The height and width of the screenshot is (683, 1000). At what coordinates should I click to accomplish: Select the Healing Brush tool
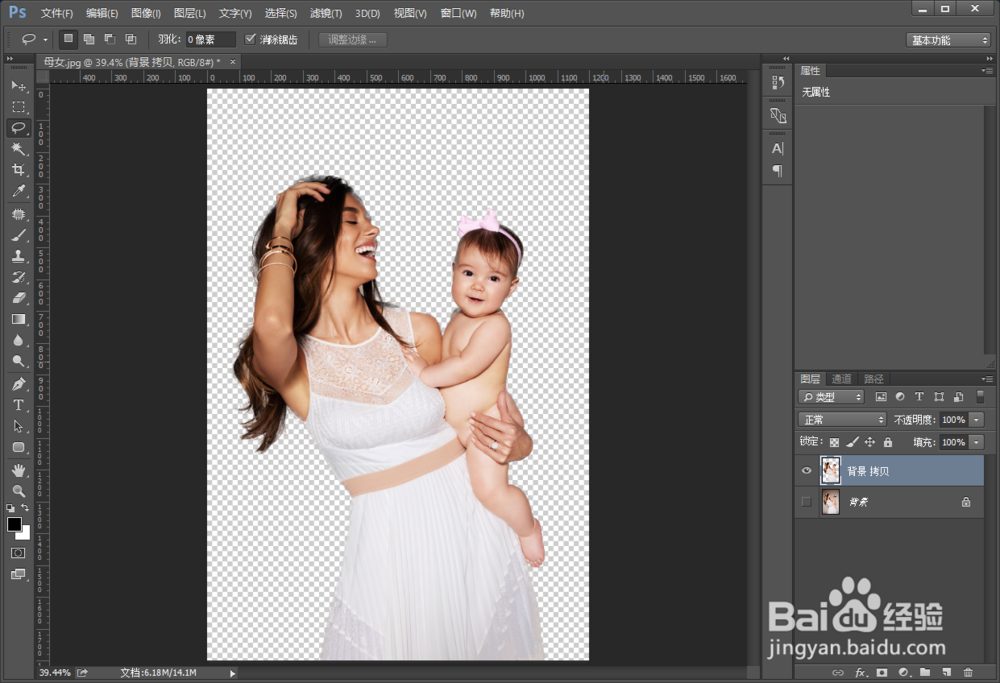18,214
